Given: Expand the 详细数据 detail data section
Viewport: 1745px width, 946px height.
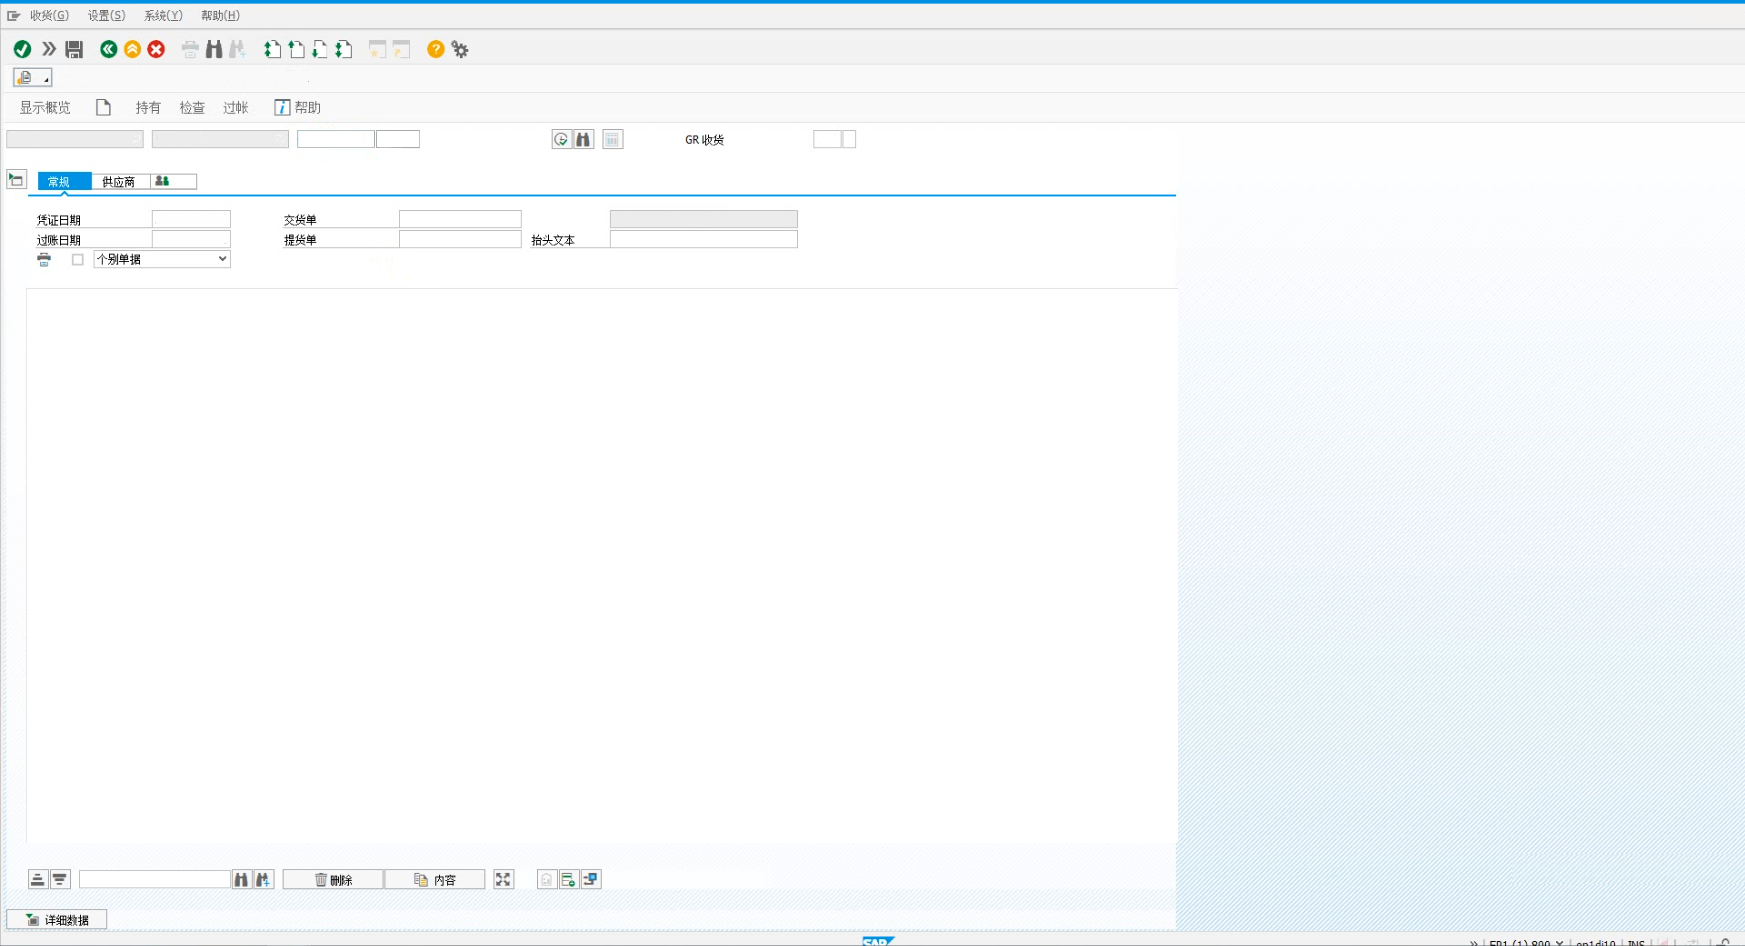Looking at the screenshot, I should (x=57, y=920).
